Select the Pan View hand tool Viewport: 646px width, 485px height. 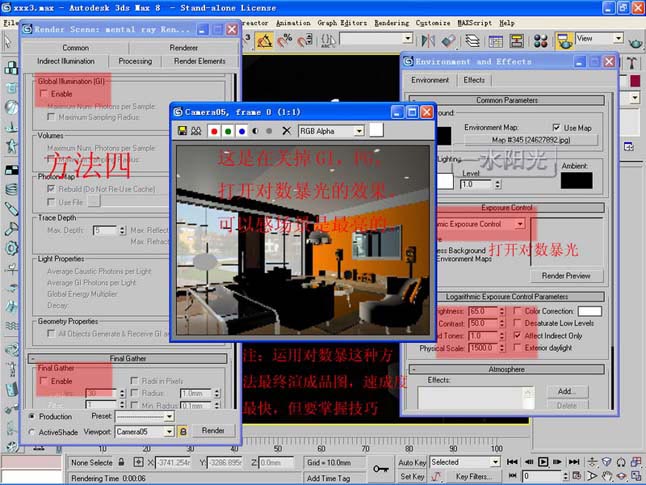pos(606,476)
